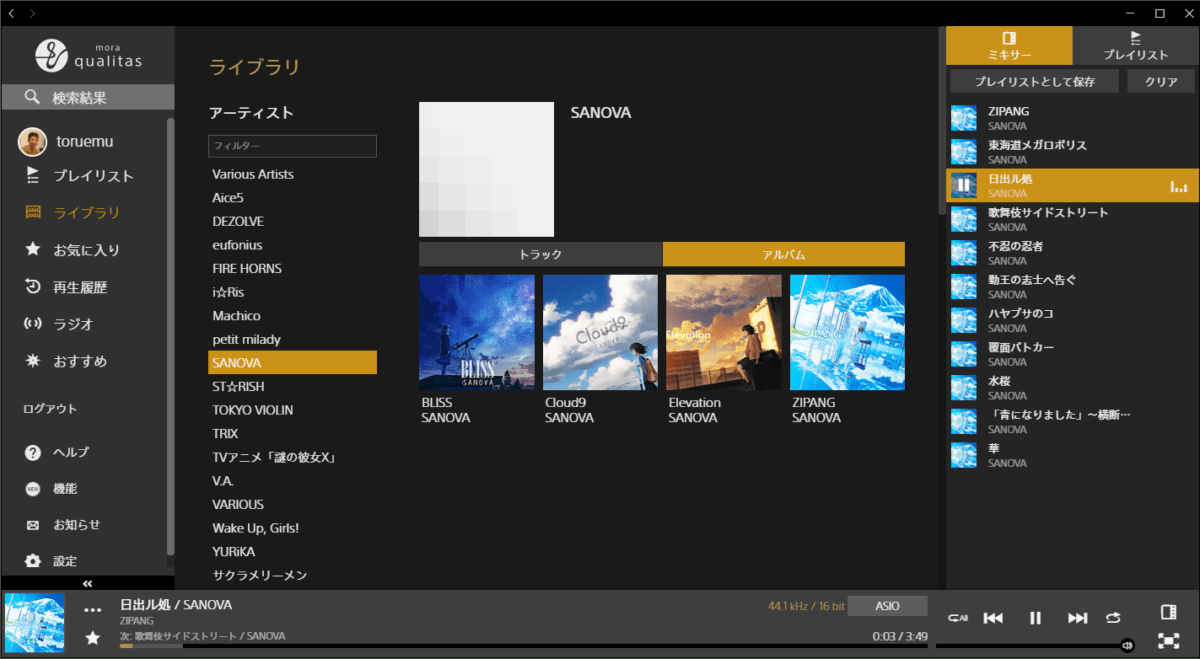The image size is (1200, 659).
Task: Play ZIPANG track in the queue
Action: [1071, 119]
